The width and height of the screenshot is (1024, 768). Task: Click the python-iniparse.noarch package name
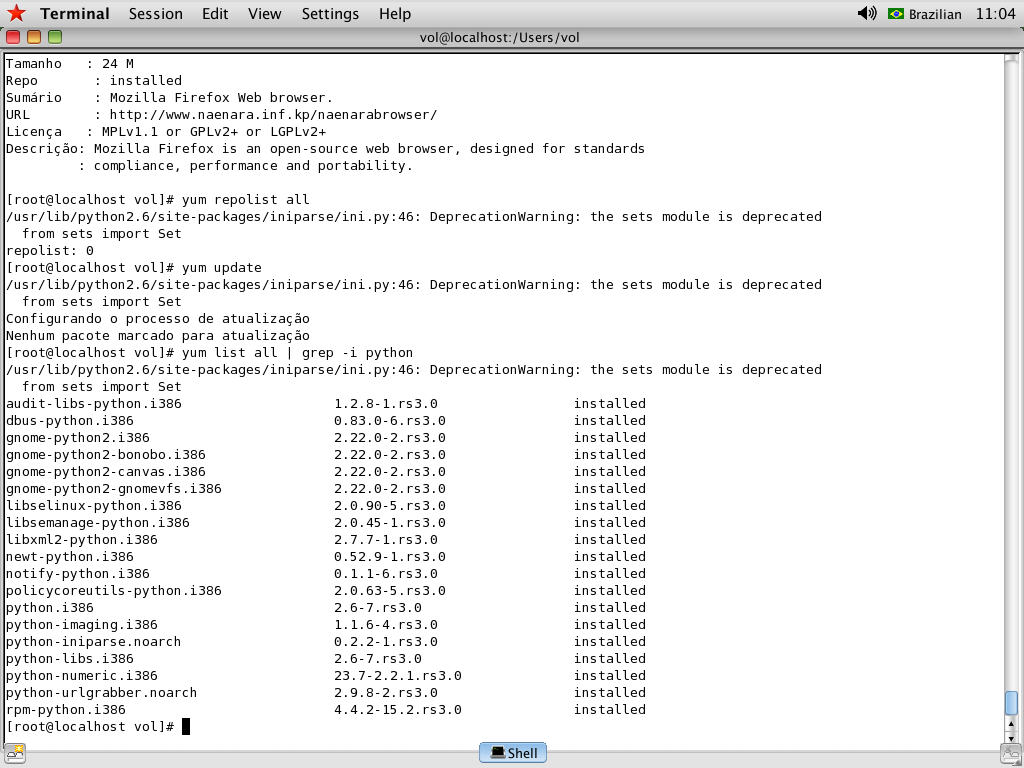point(93,641)
